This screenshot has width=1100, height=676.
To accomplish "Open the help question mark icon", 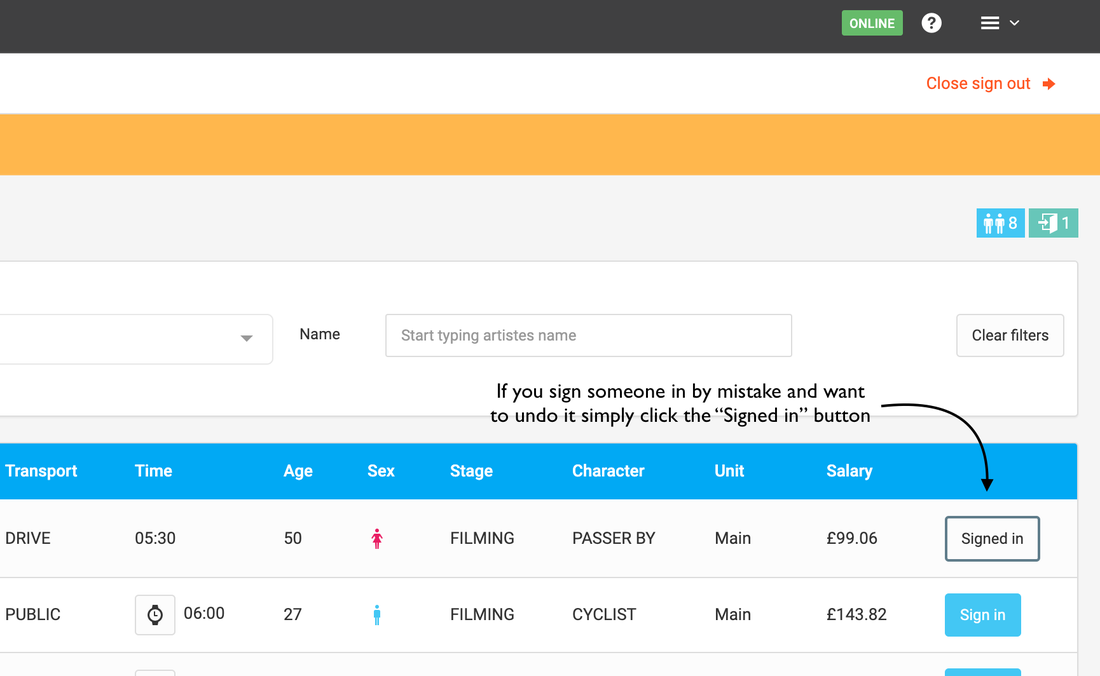I will point(931,23).
